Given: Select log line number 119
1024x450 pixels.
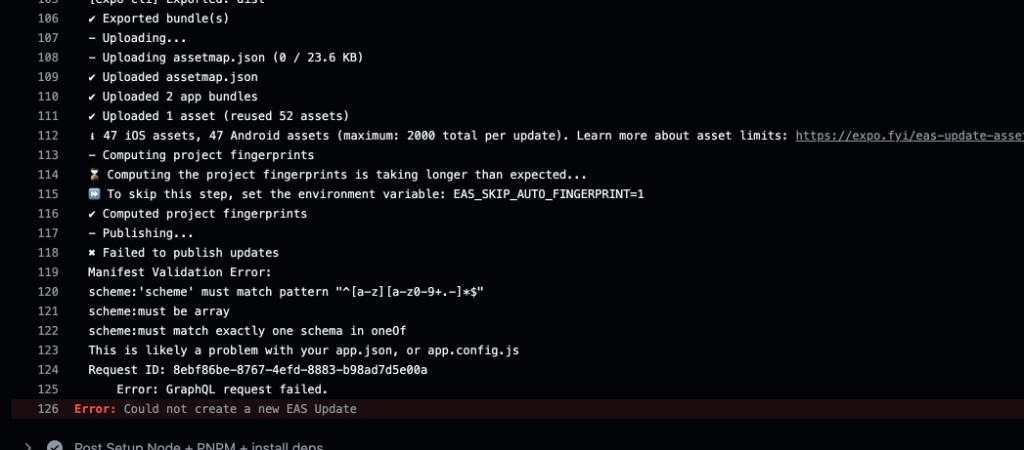Looking at the screenshot, I should pos(48,272).
